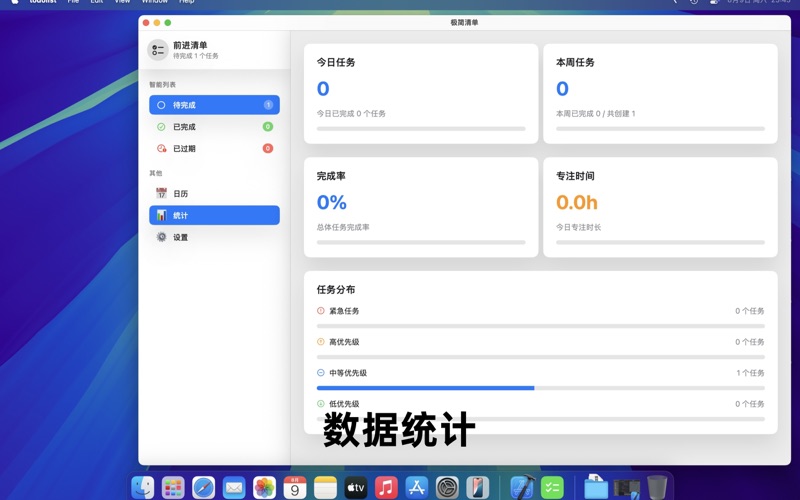The height and width of the screenshot is (500, 800).
Task: Click the 1 个任务 count for 中等优先级
Action: 750,373
